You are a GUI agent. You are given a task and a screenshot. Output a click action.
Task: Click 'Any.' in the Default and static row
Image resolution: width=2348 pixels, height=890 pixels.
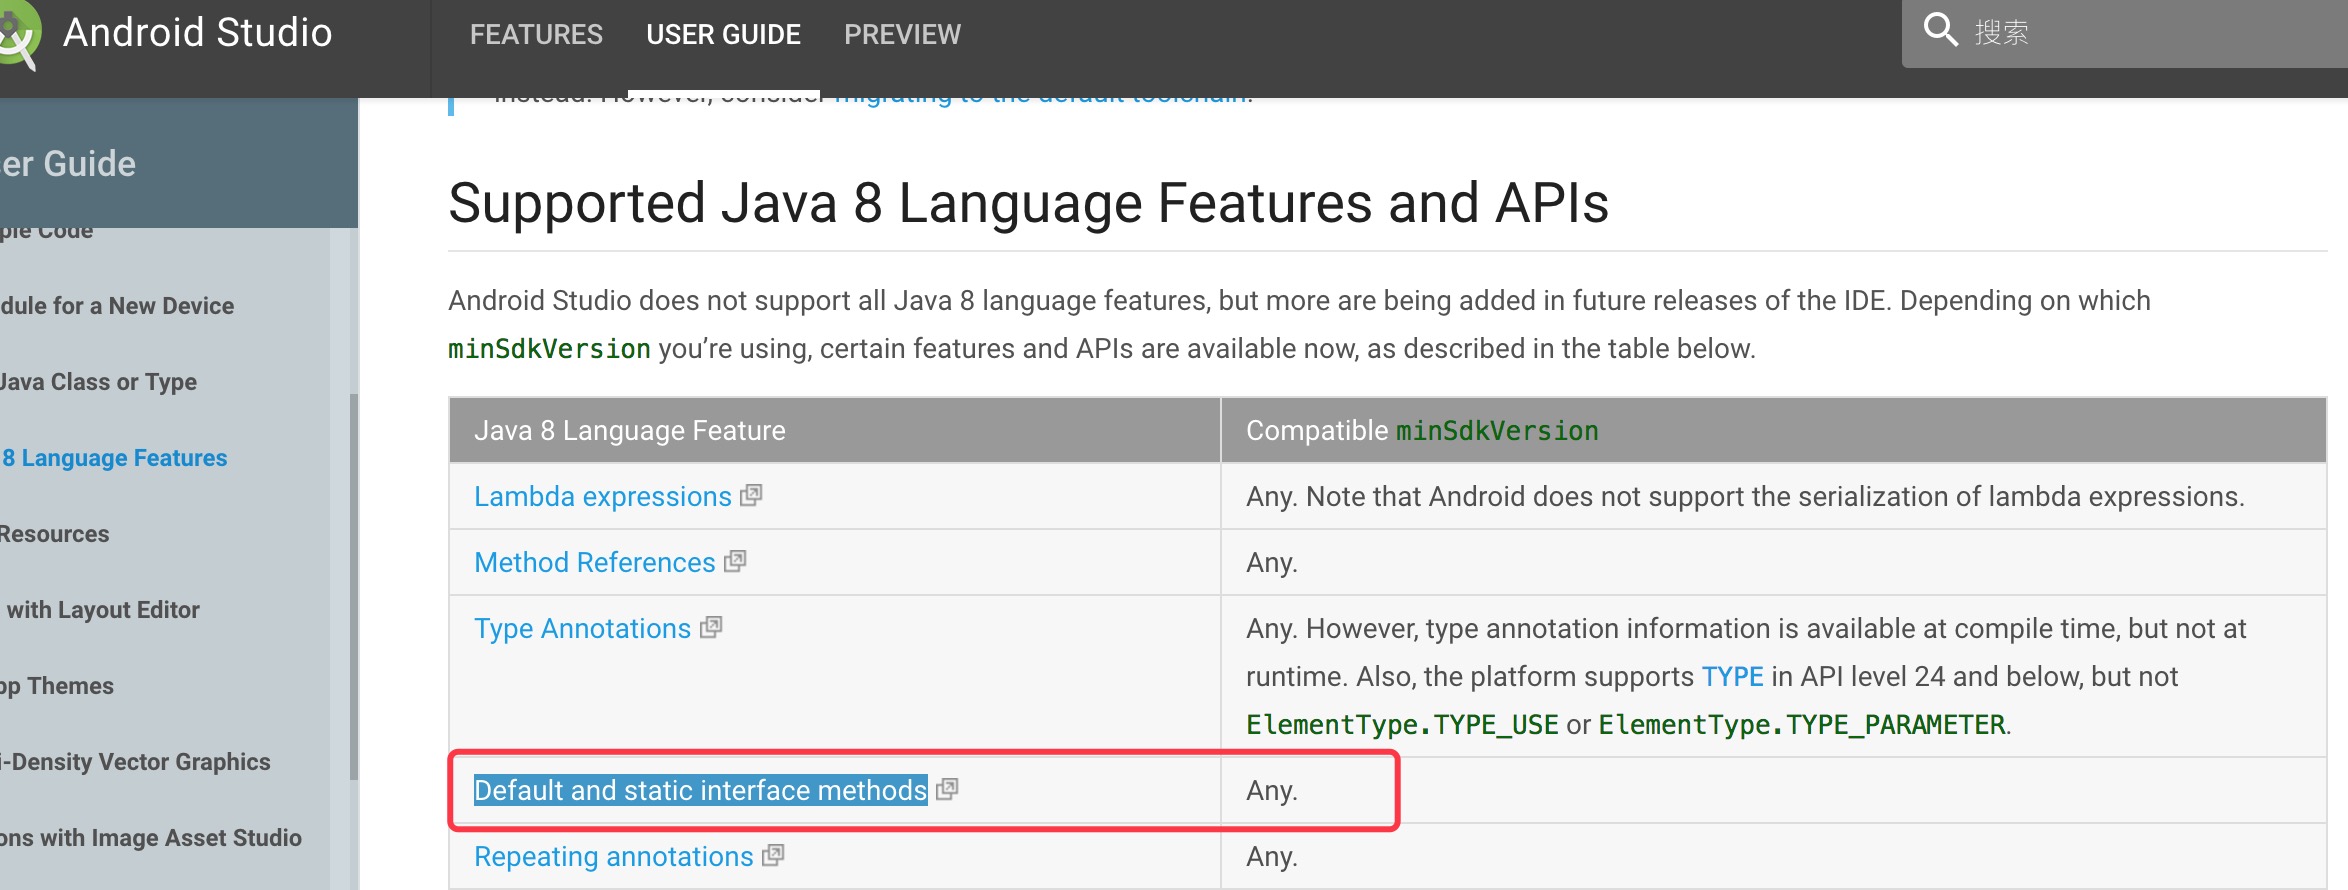tap(1271, 791)
